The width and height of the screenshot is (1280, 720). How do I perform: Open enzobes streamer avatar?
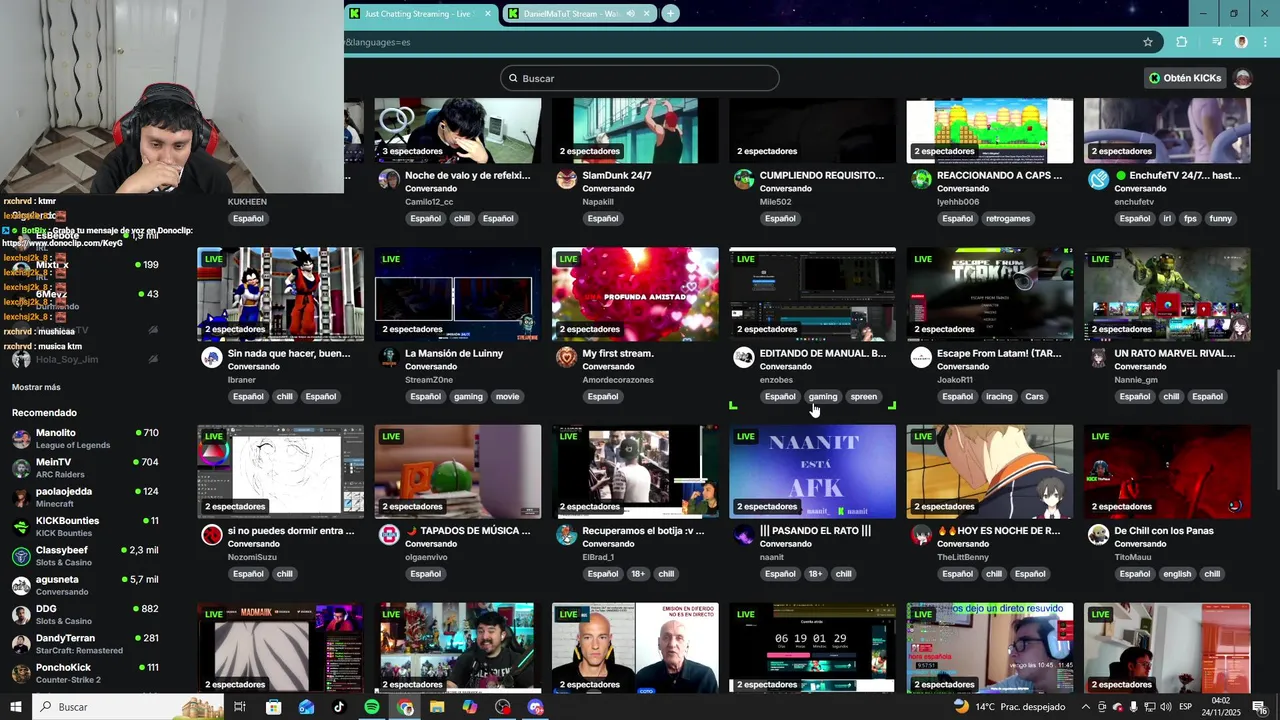(x=743, y=357)
